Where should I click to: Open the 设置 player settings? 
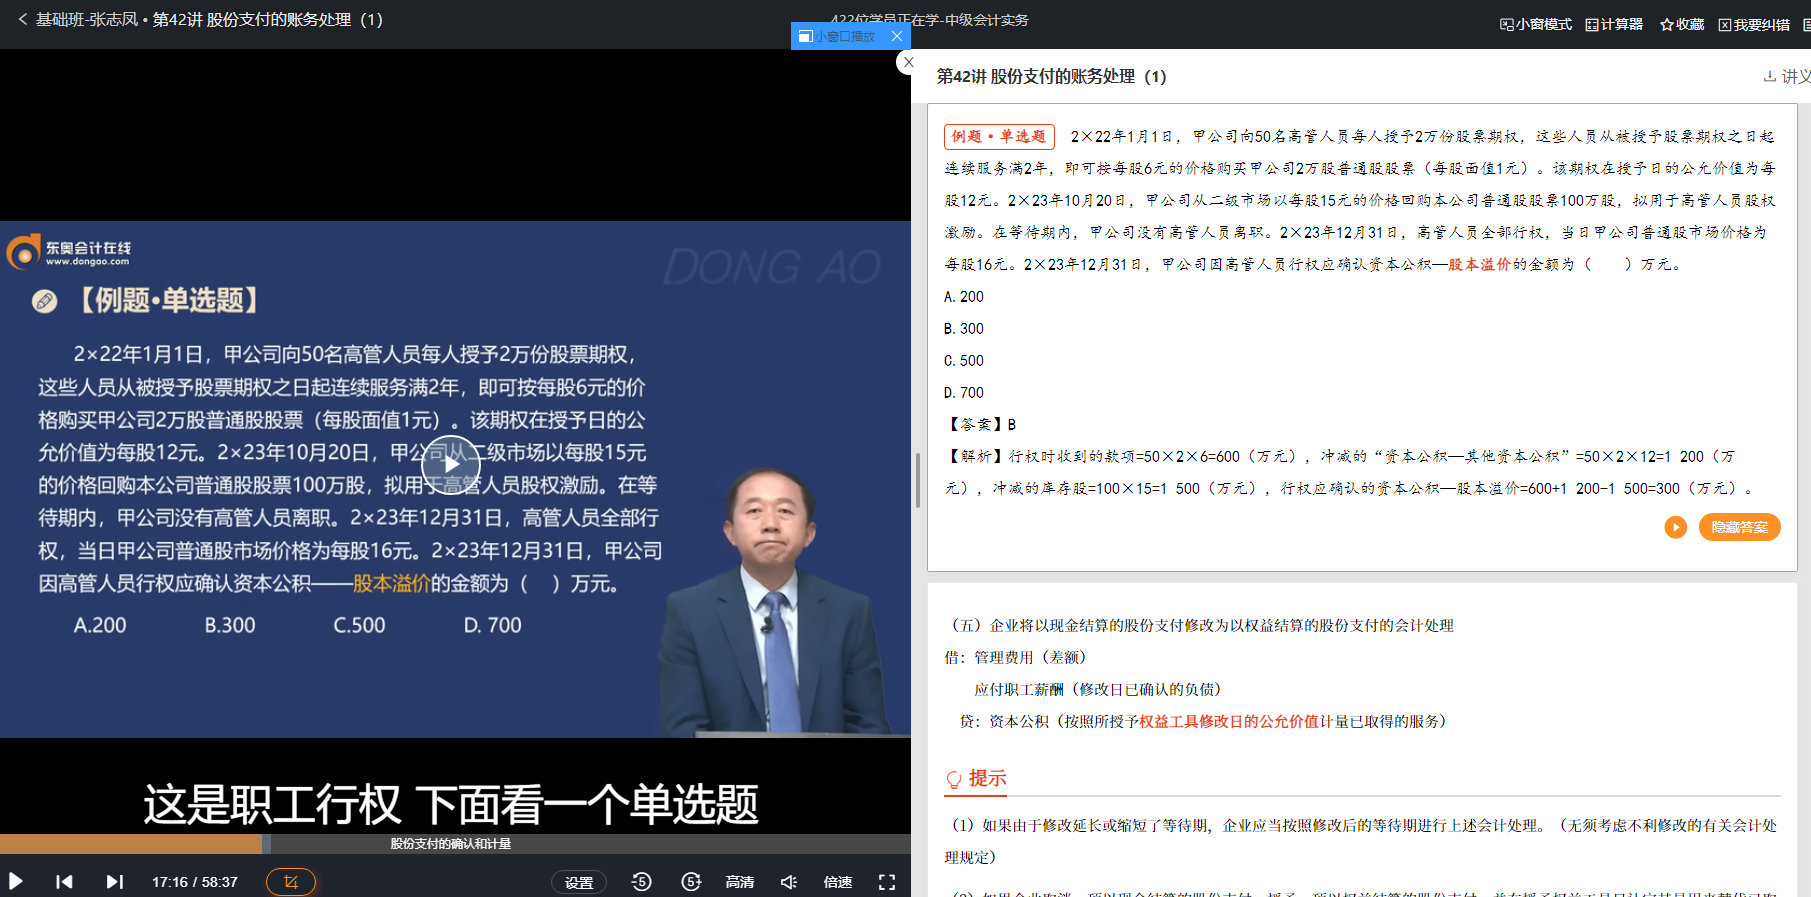(579, 882)
